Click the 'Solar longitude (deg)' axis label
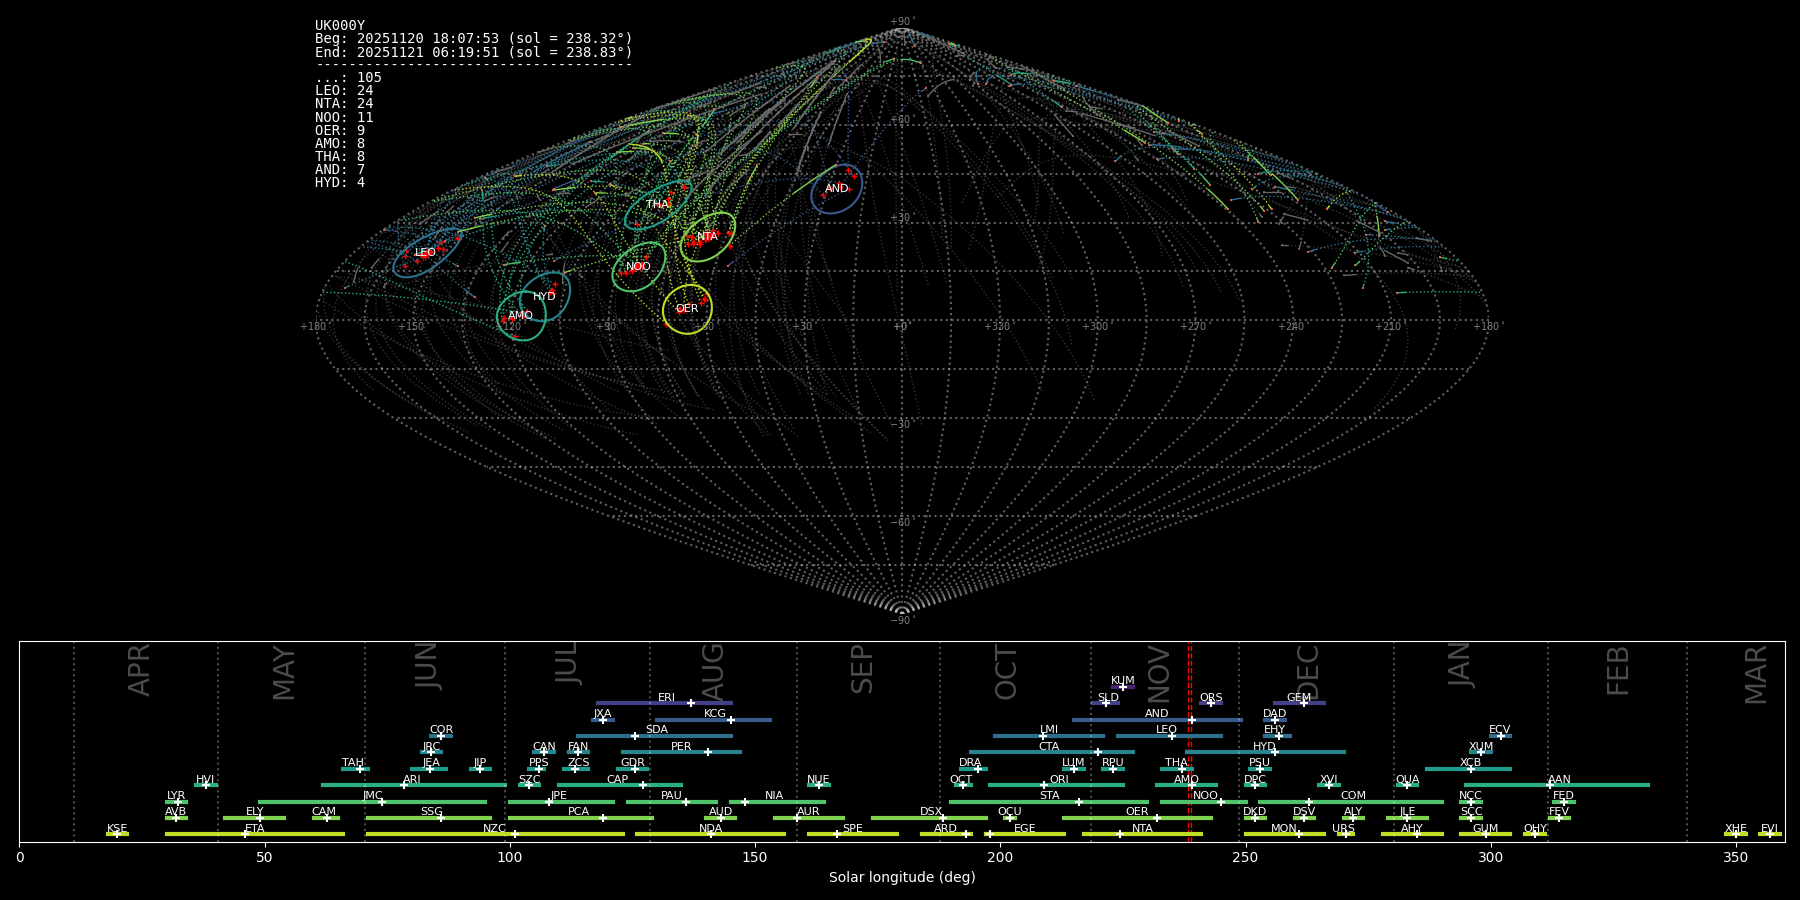1800x900 pixels. [x=902, y=878]
